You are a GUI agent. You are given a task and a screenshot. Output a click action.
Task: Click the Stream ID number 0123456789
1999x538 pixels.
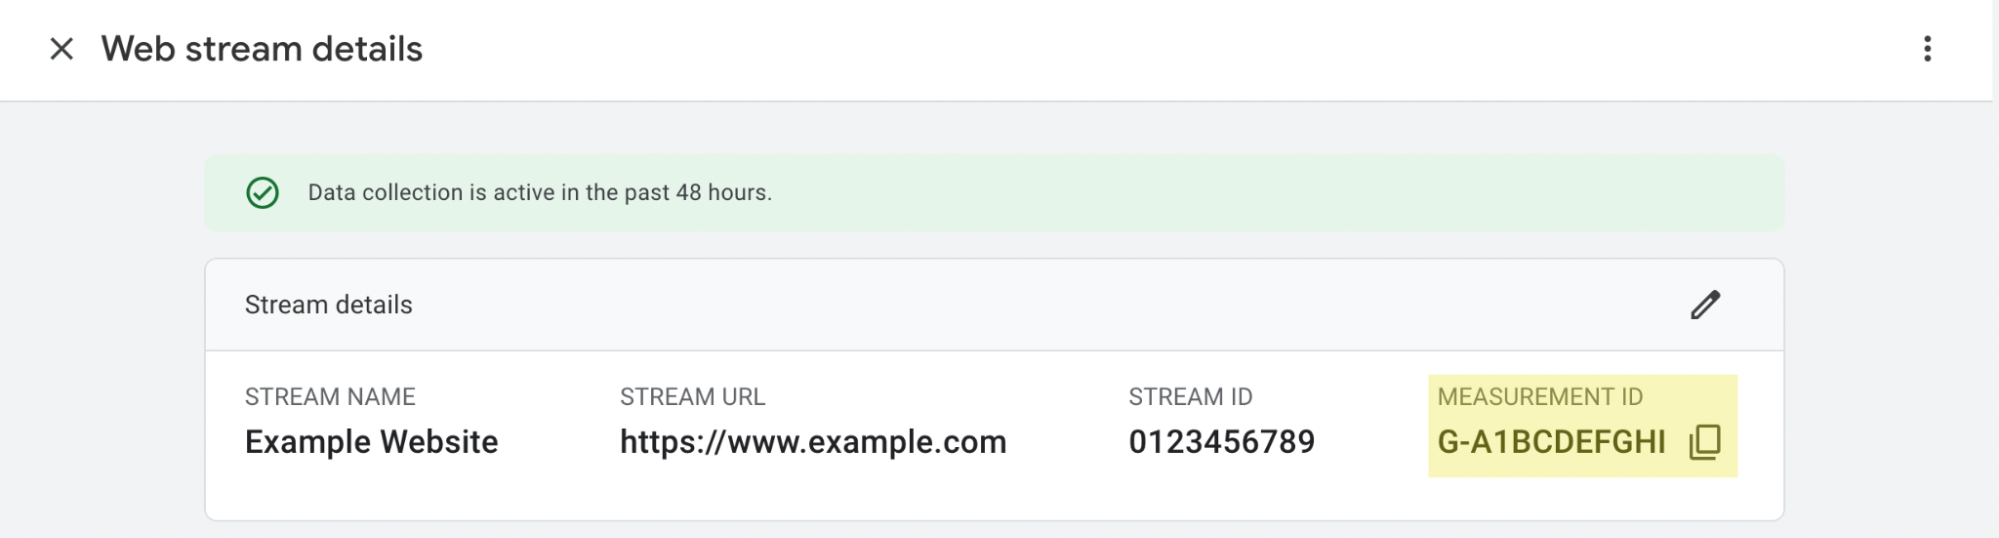[1222, 442]
